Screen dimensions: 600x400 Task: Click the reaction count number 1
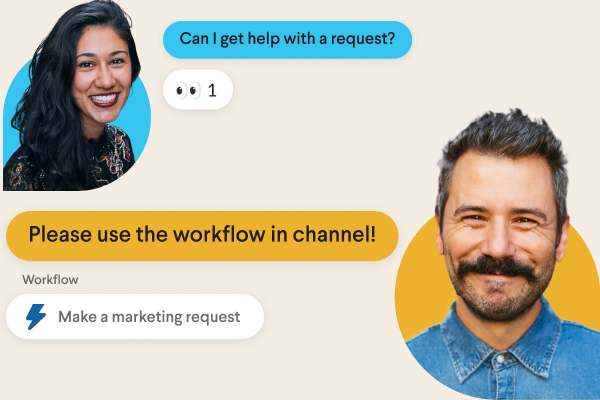212,91
